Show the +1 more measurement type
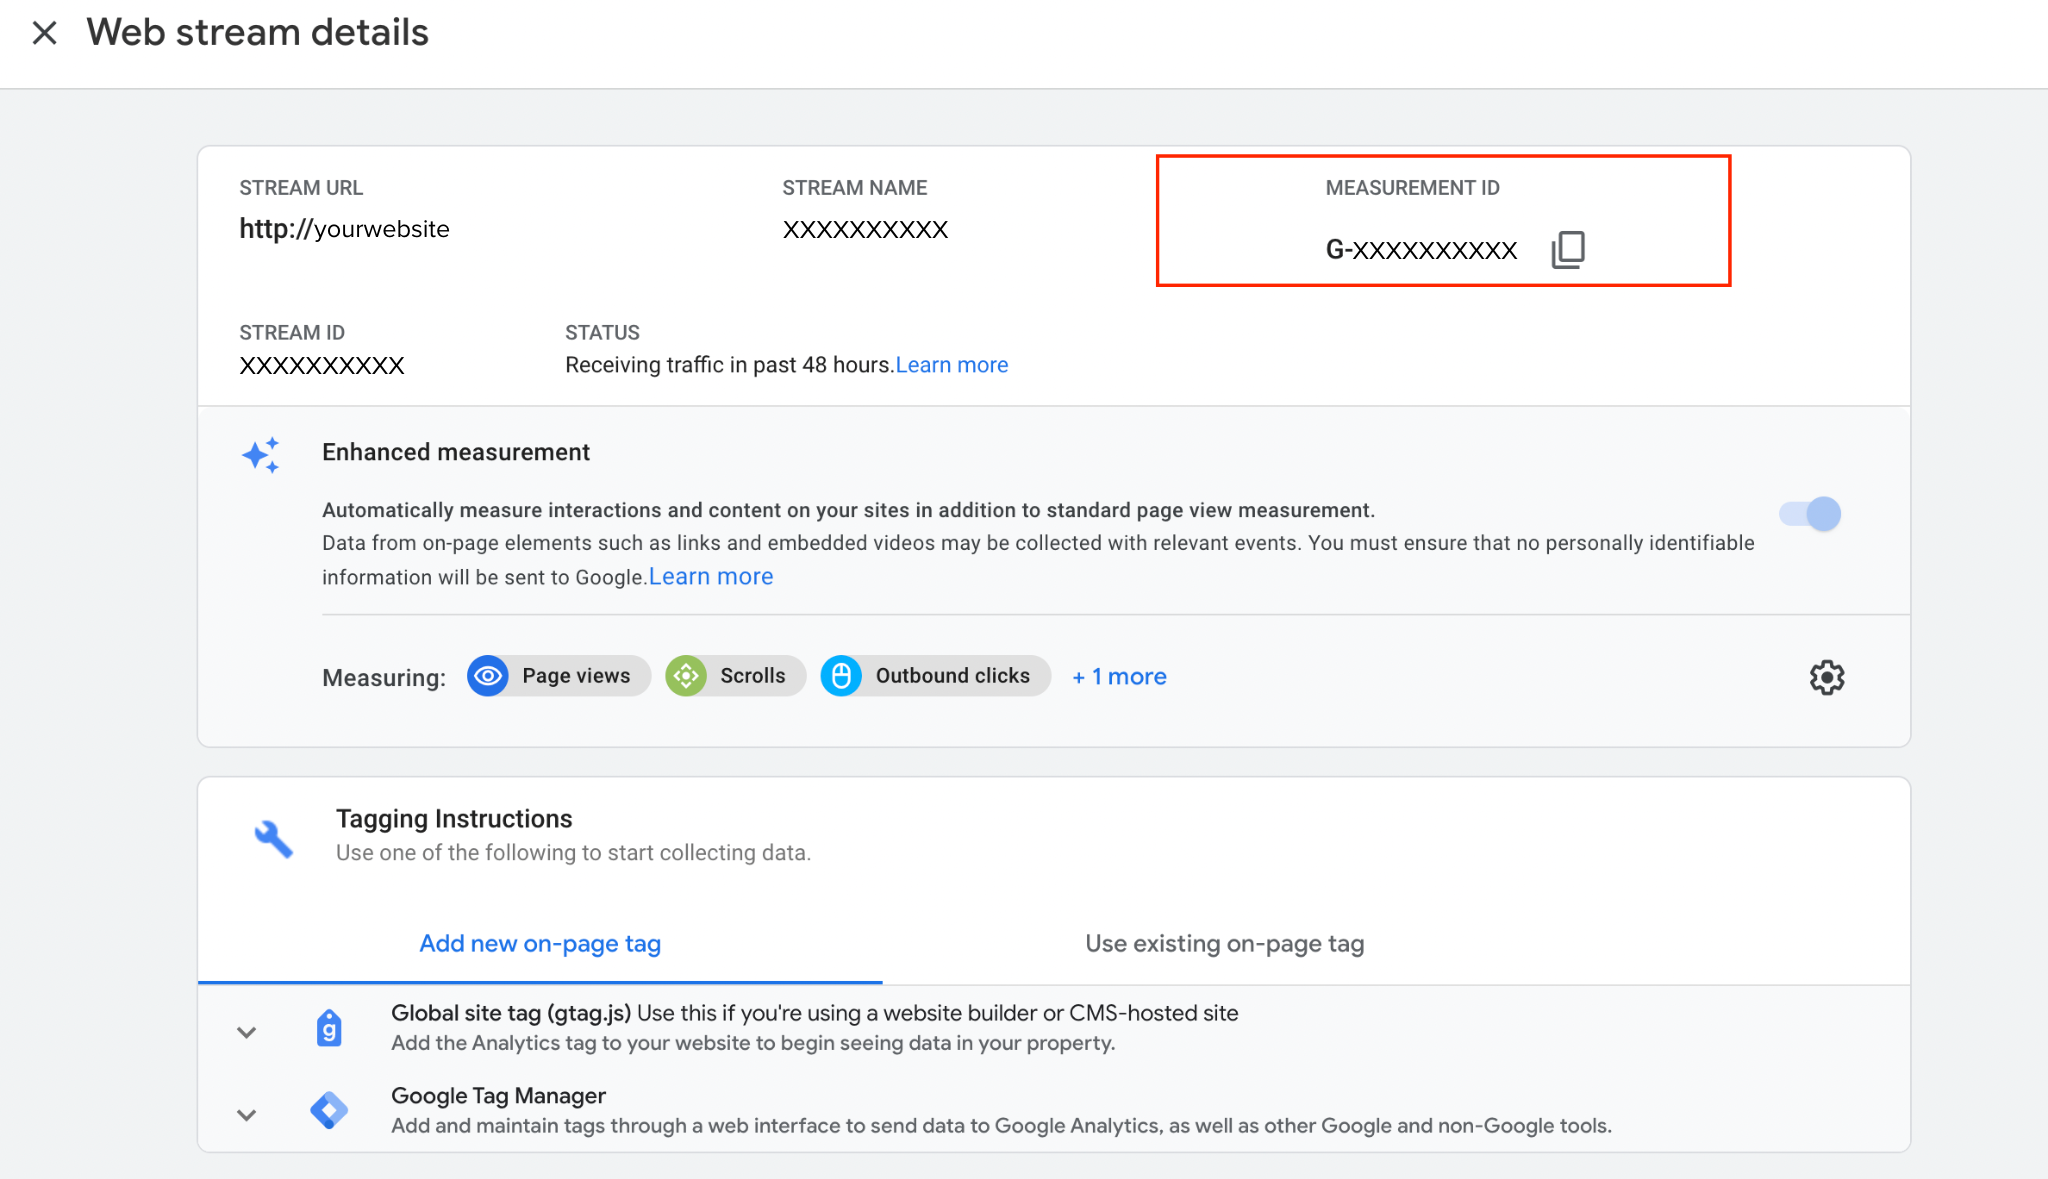This screenshot has width=2048, height=1179. click(x=1118, y=676)
